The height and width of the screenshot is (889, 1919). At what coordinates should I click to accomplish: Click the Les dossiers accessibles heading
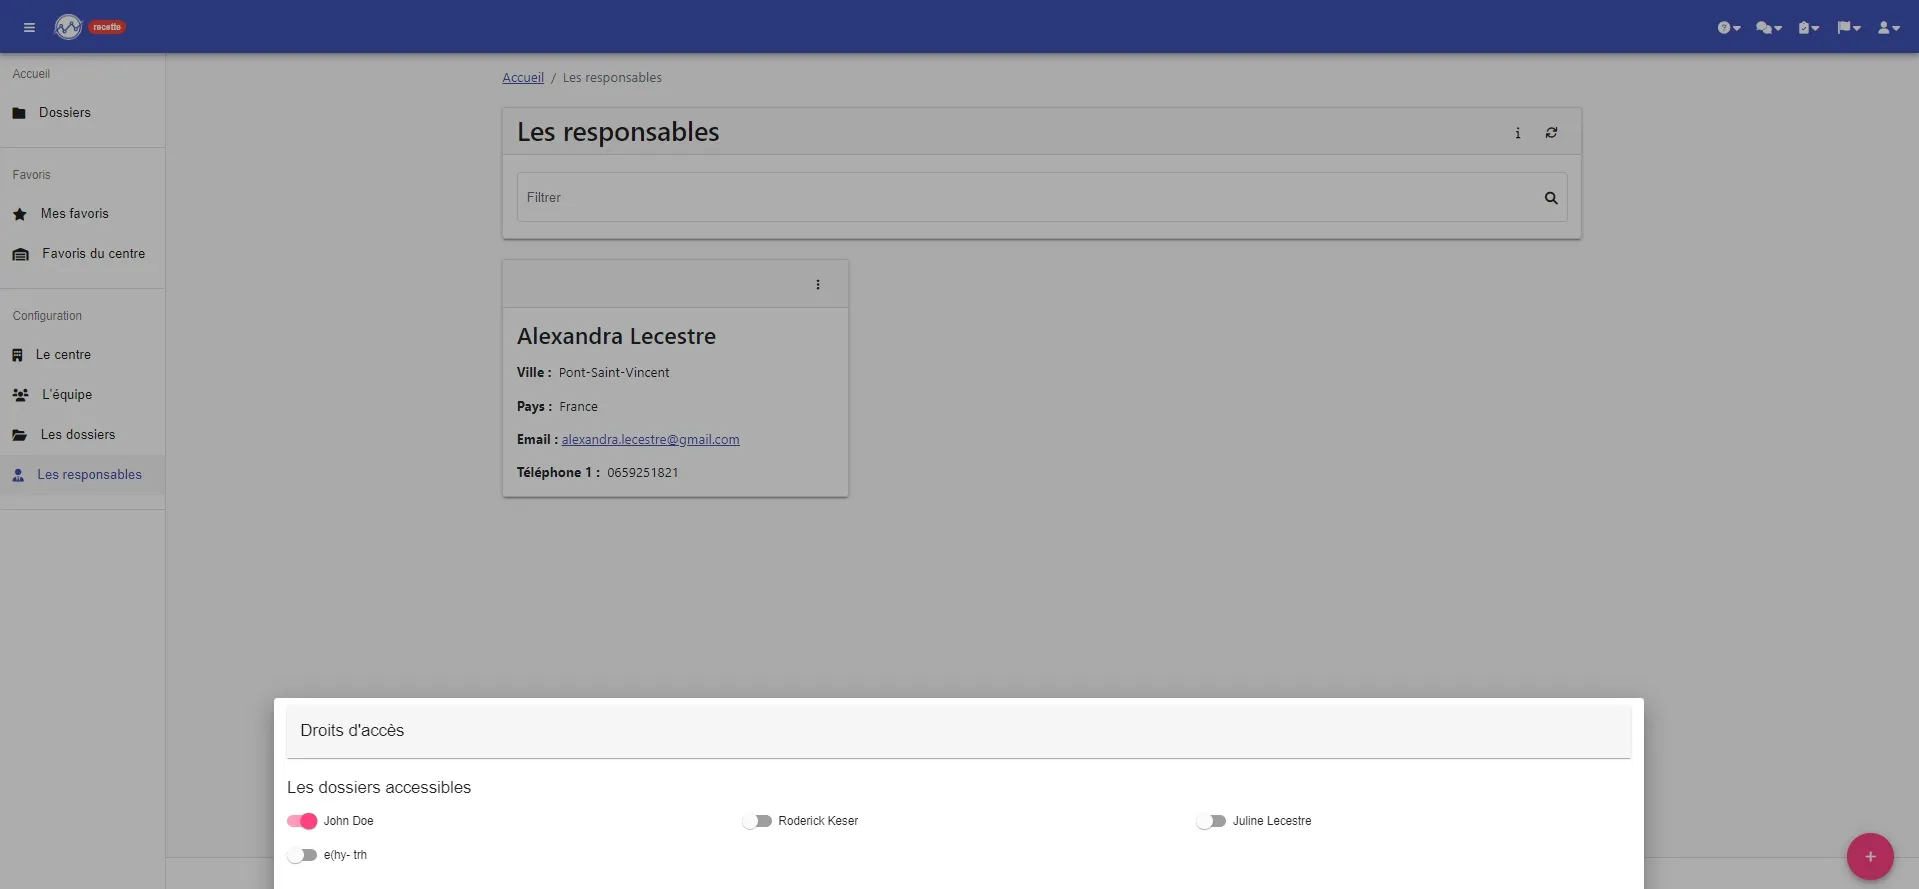point(379,788)
